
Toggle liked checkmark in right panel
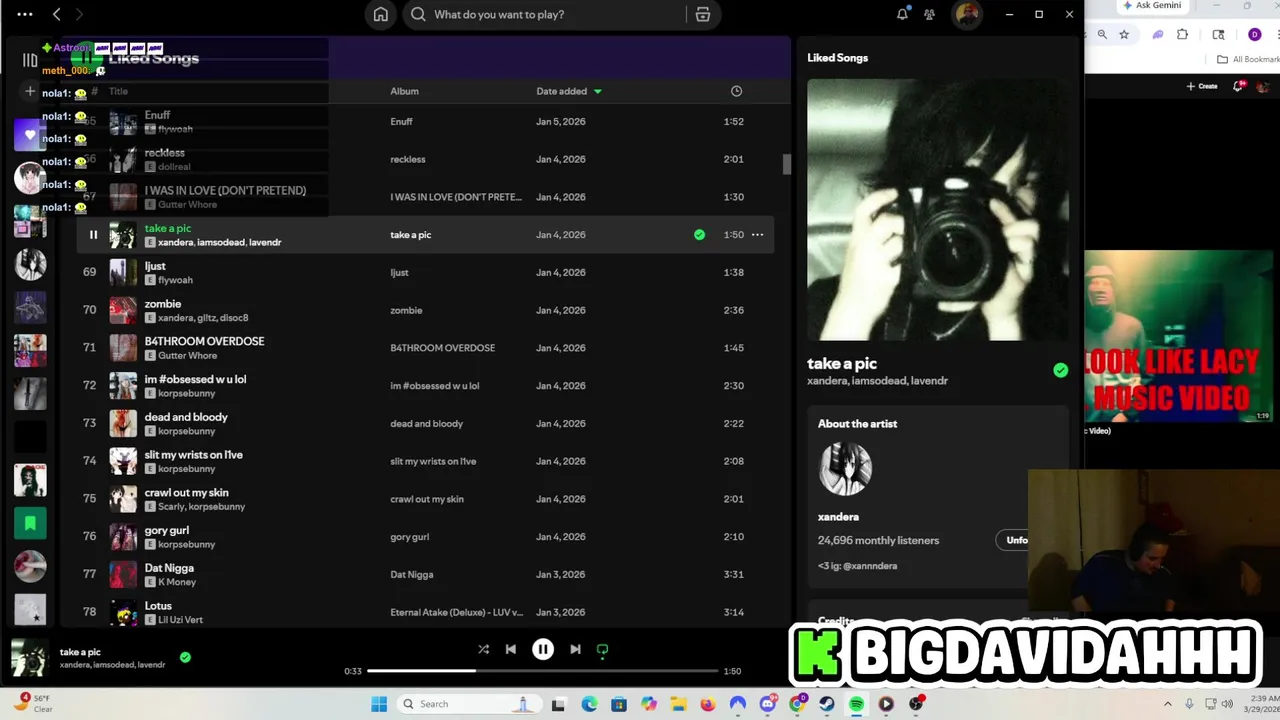tap(1060, 370)
